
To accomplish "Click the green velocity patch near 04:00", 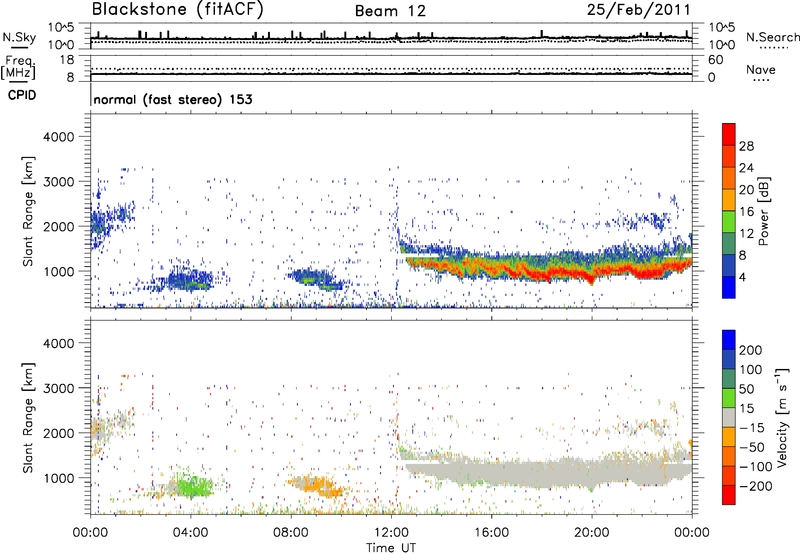I will 193,485.
